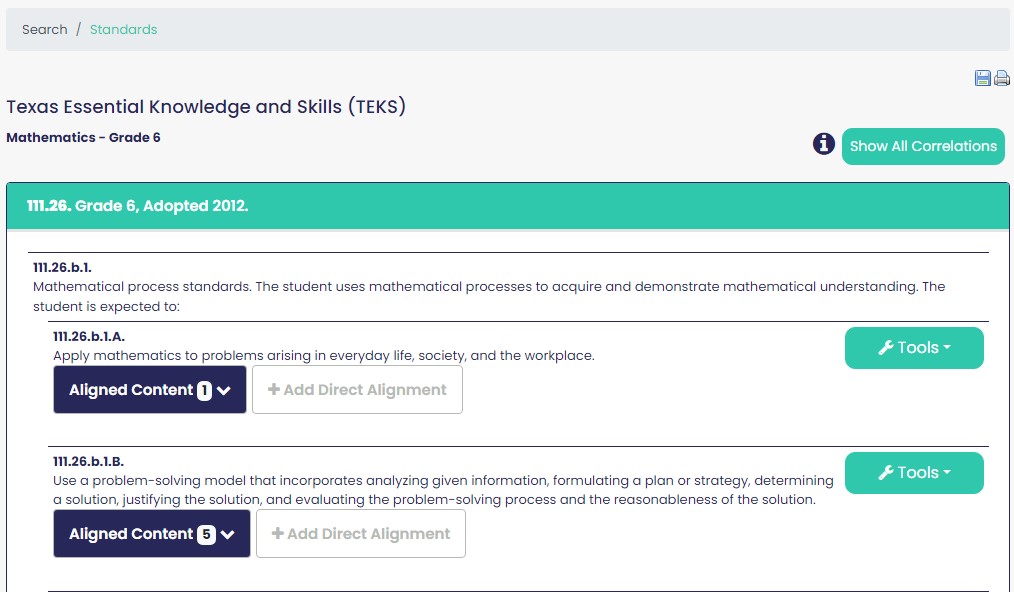Click the count badge 1 on Aligned Content
Screen dimensions: 1014x592
[204, 390]
